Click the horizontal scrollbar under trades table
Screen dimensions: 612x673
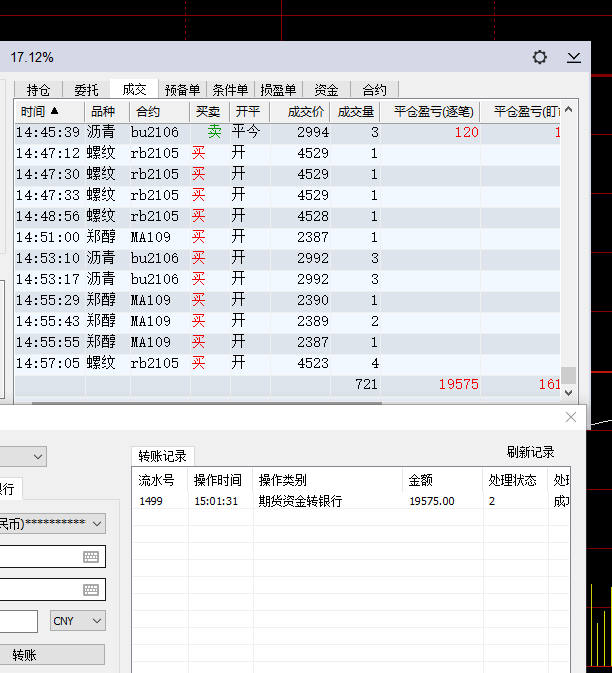coord(207,403)
